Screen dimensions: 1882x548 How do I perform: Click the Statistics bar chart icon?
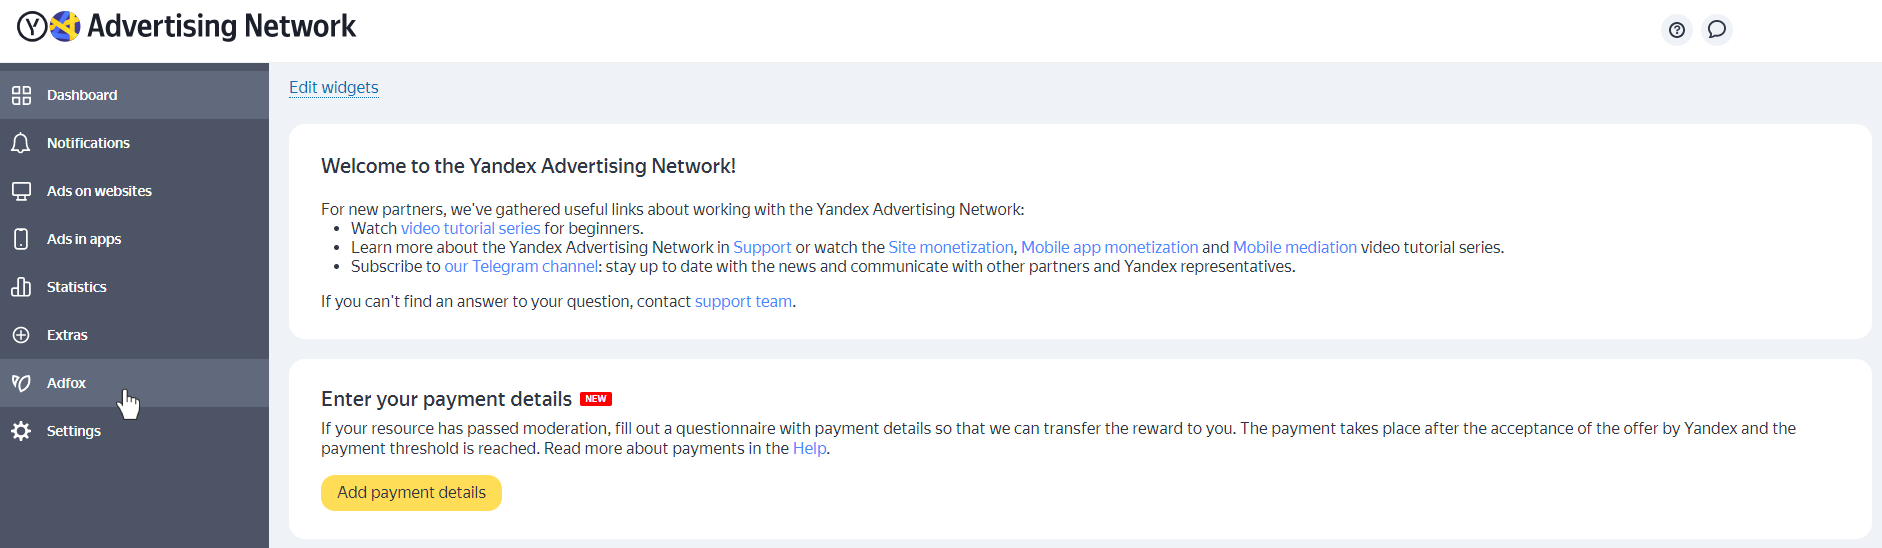pos(21,287)
